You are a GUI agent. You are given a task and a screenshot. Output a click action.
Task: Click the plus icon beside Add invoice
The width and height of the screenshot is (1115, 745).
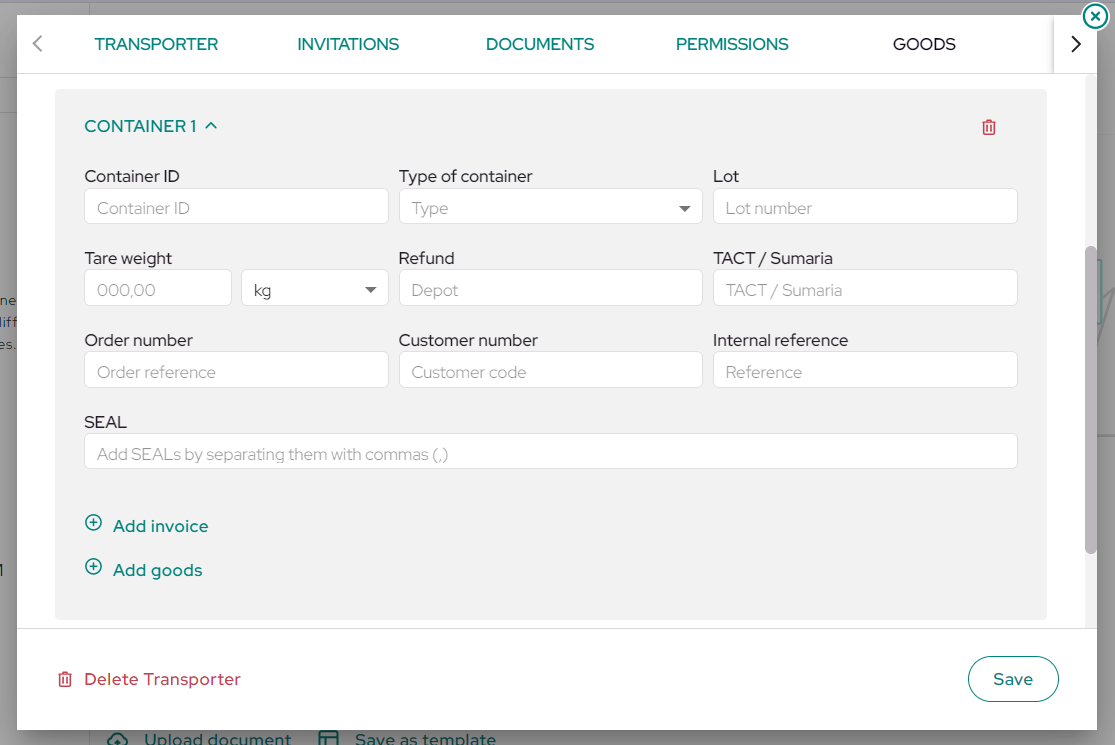[93, 523]
